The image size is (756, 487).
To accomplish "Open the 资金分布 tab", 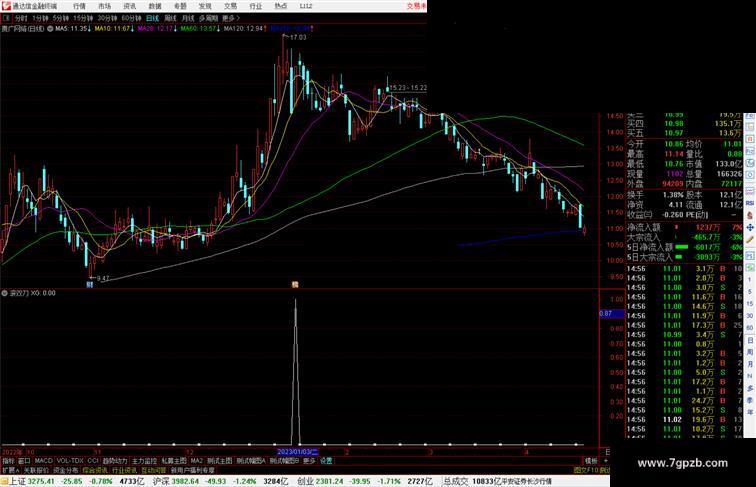I will pos(66,470).
